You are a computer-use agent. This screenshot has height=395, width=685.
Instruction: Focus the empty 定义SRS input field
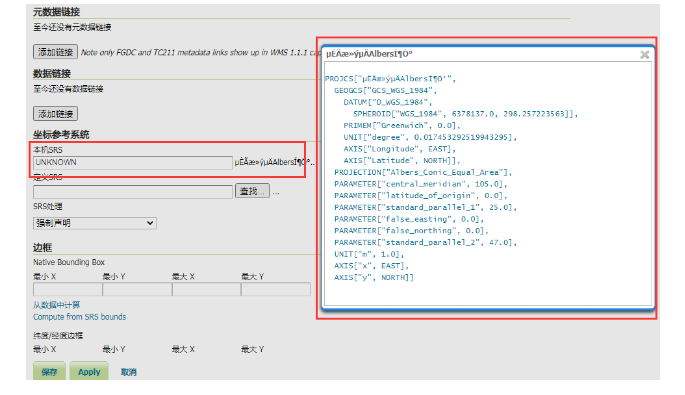click(x=132, y=191)
